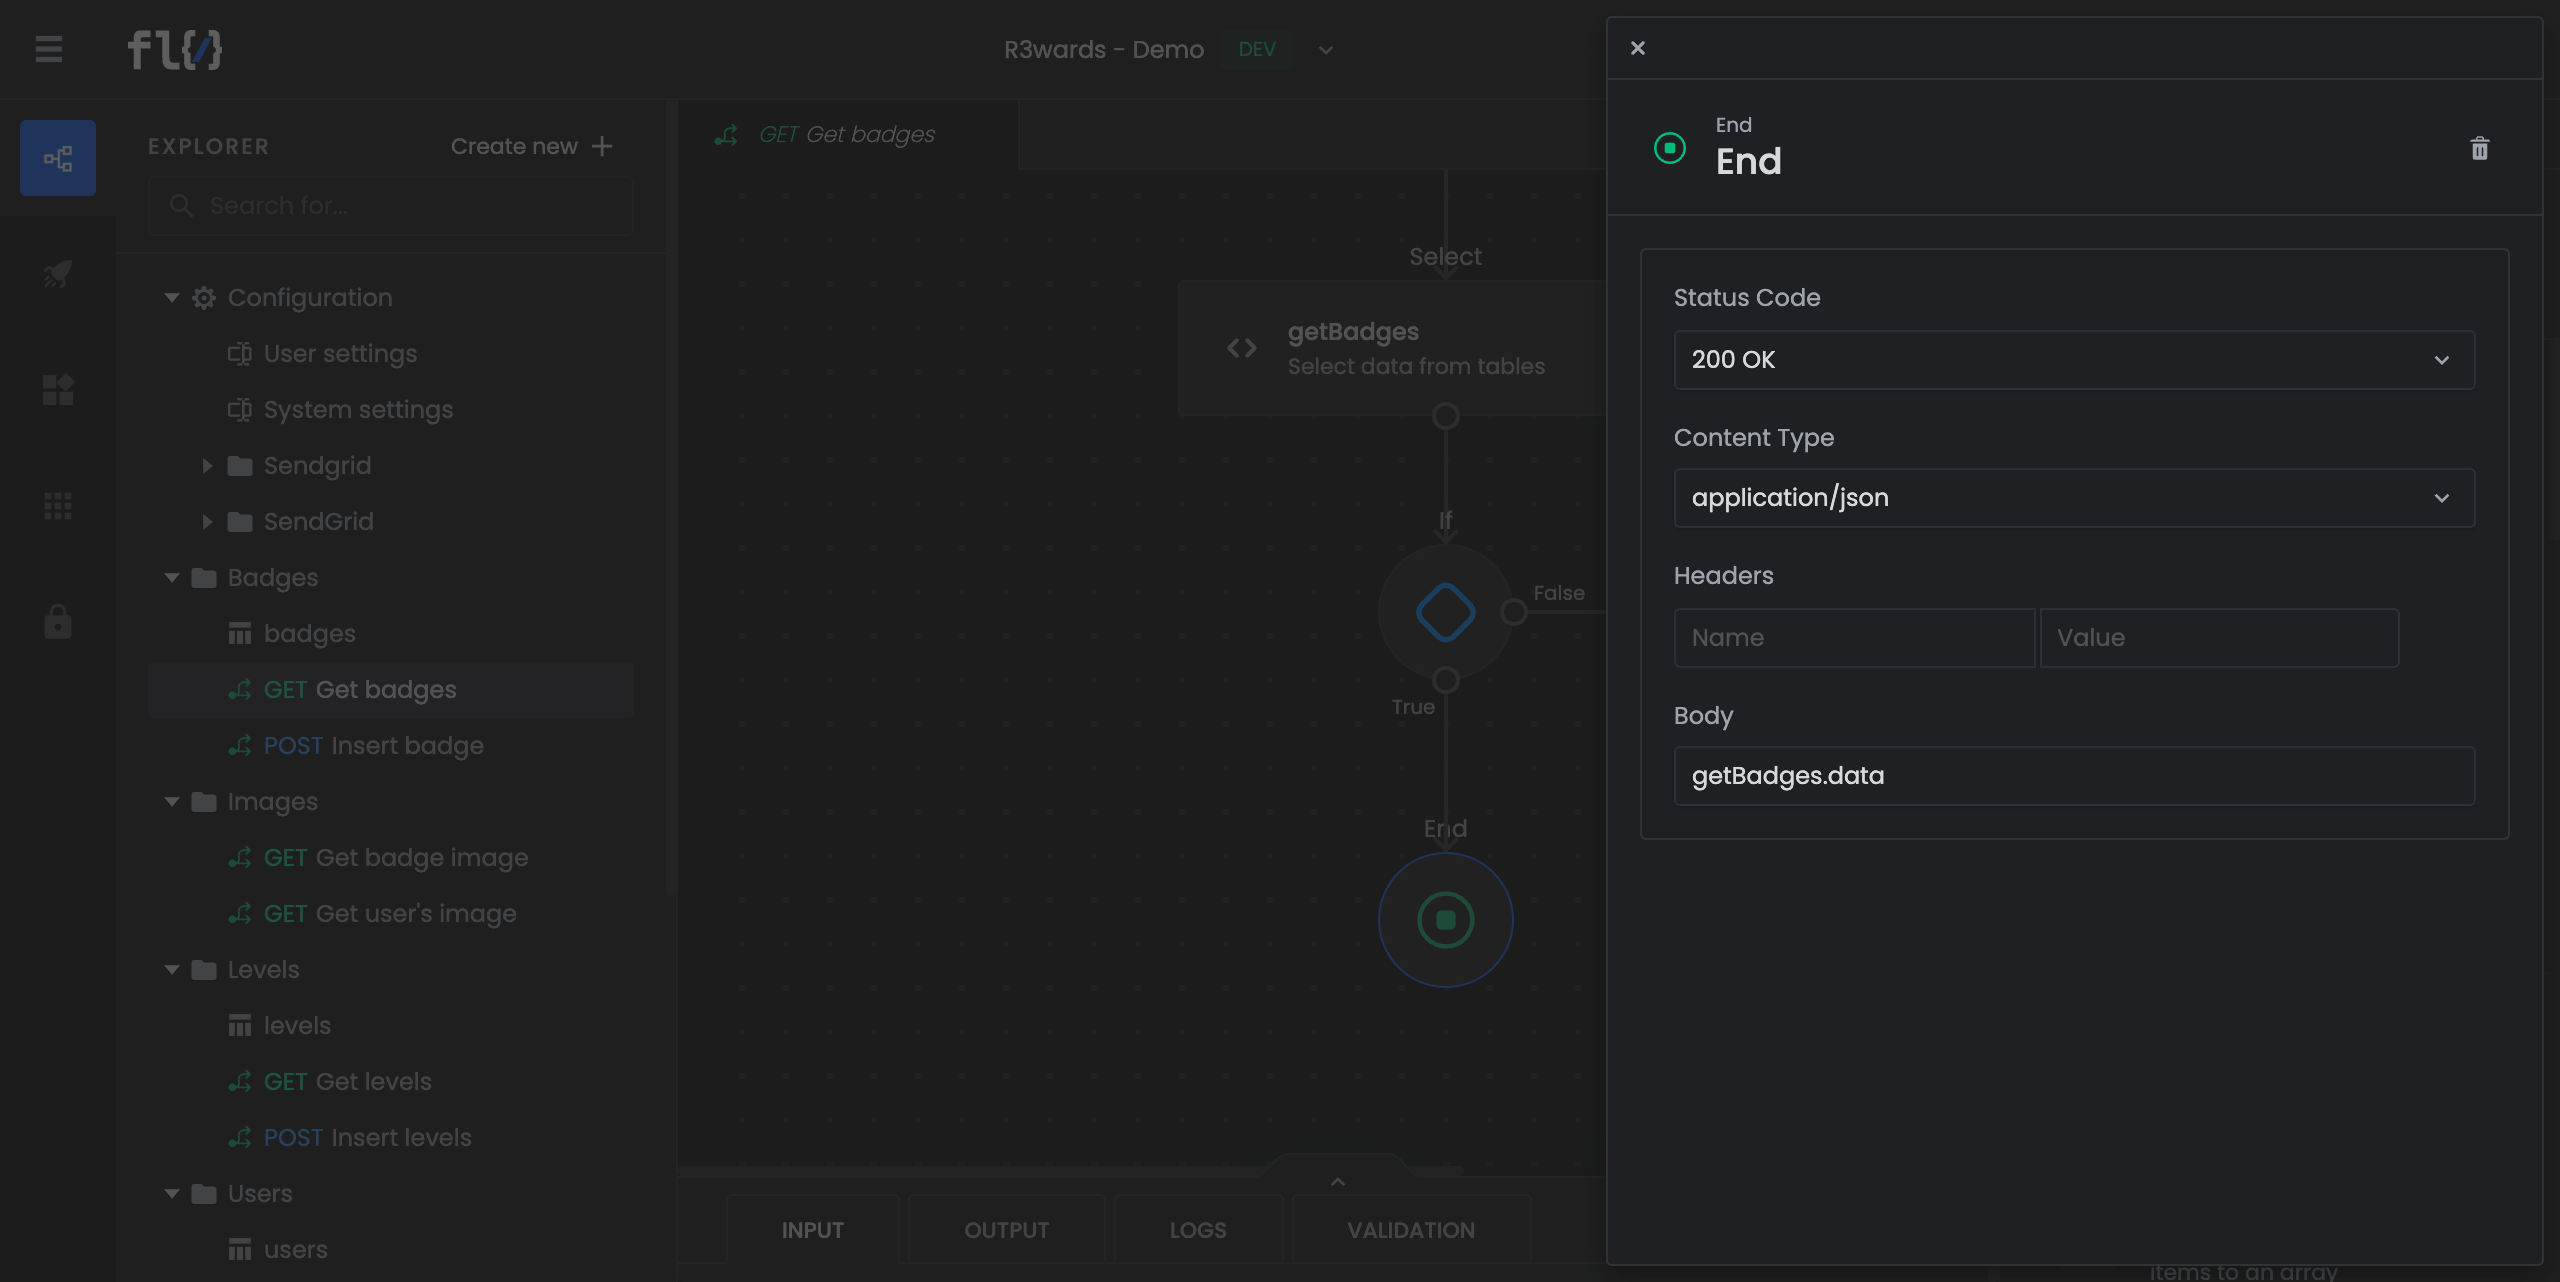Open the lock security sidebar icon
The width and height of the screenshot is (2560, 1282).
pyautogui.click(x=58, y=621)
